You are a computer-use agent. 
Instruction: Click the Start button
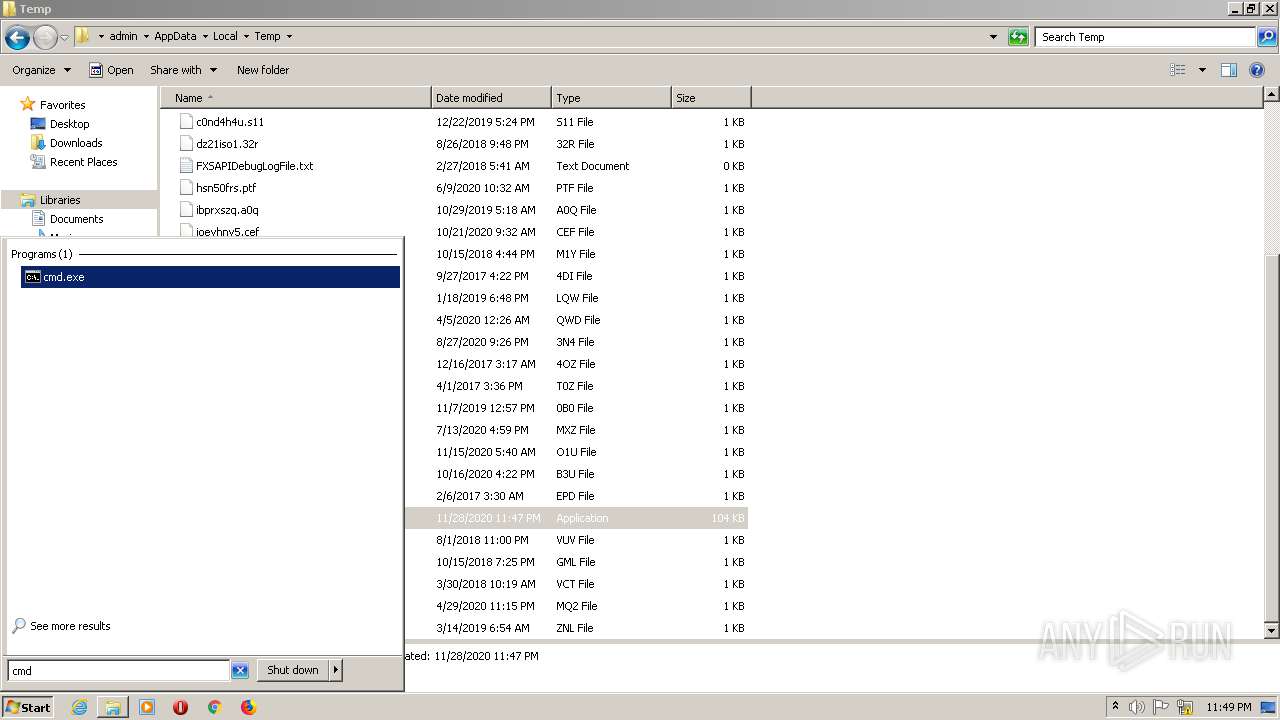point(28,707)
